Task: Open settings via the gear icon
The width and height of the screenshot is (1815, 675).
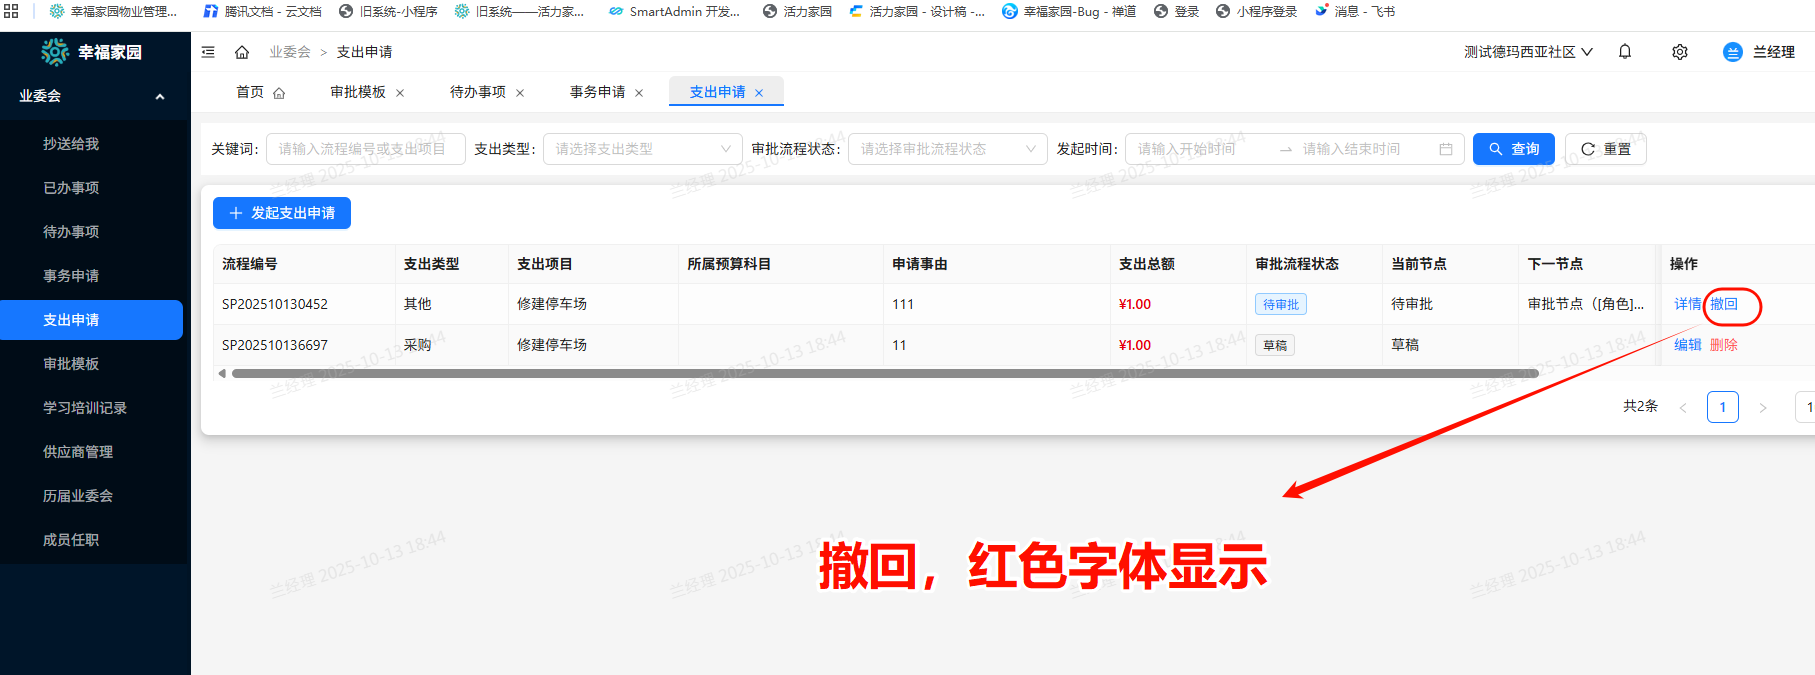Action: (1680, 52)
